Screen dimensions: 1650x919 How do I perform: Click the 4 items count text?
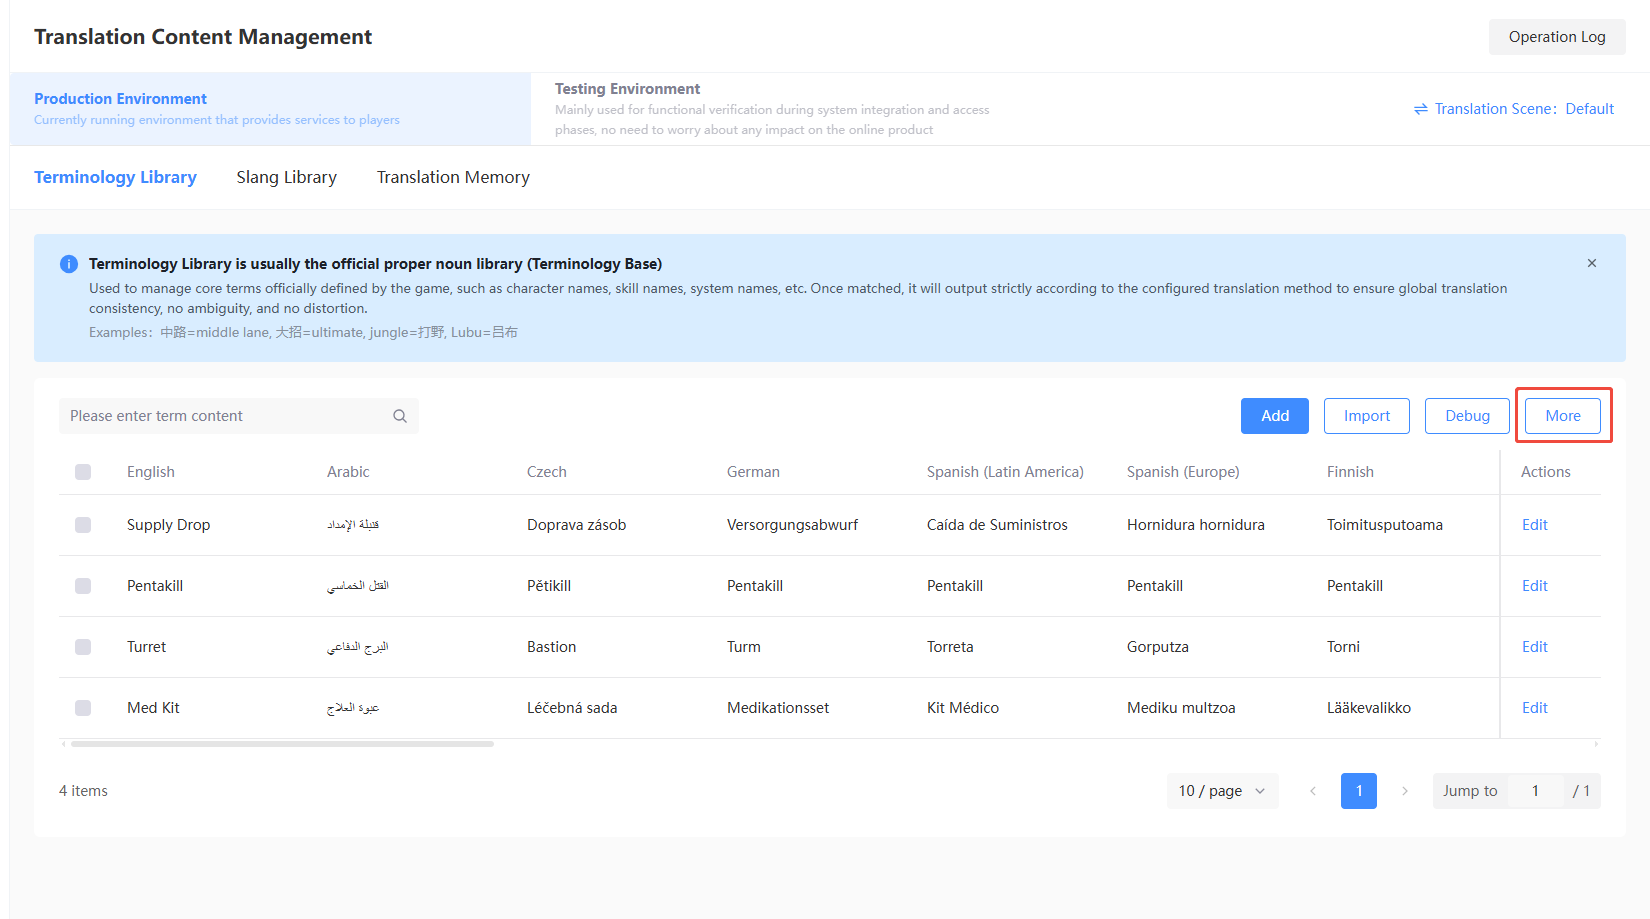click(x=83, y=791)
